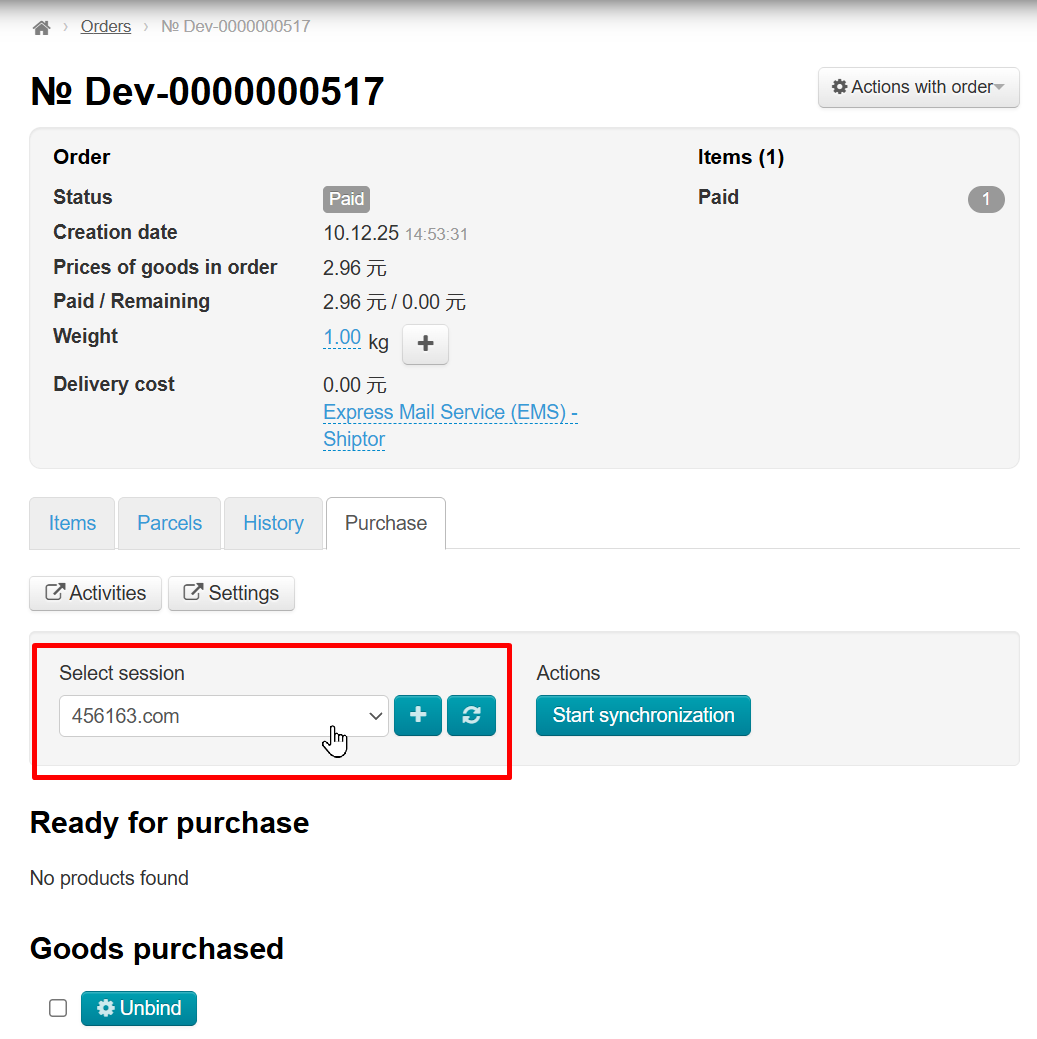Open Activities in external window
Viewport: 1037px width, 1039px height.
pos(96,593)
